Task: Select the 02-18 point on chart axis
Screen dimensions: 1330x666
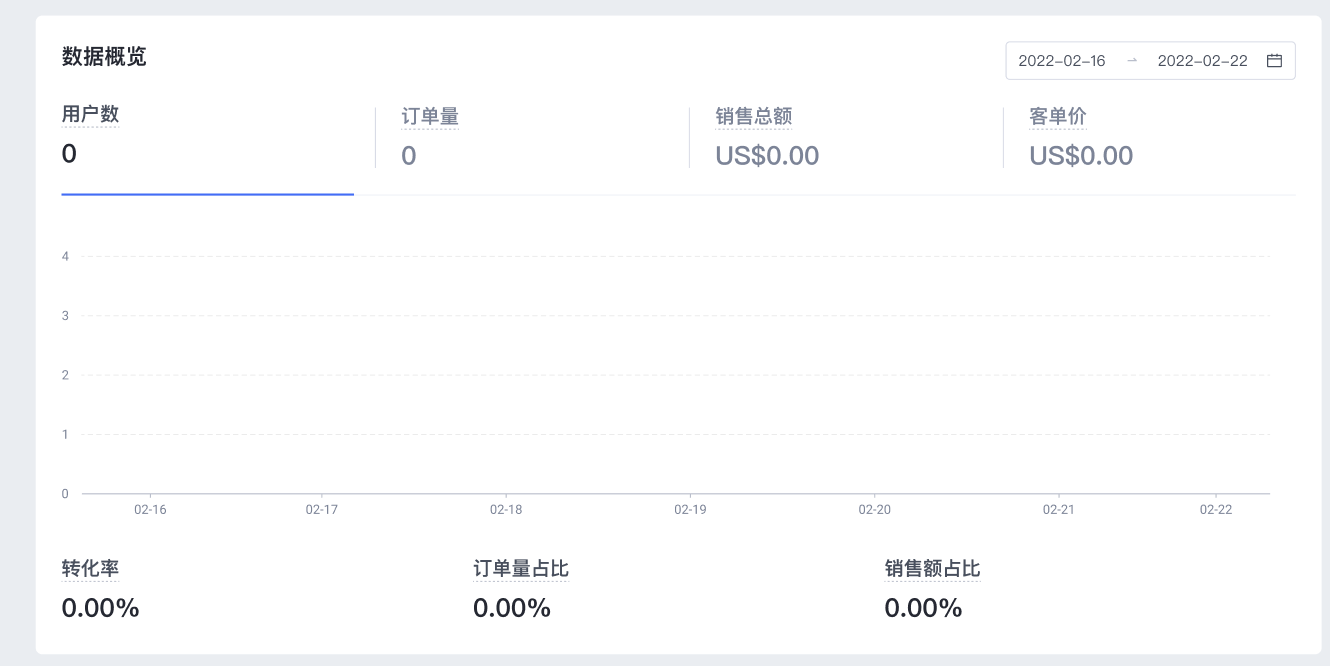Action: (506, 510)
